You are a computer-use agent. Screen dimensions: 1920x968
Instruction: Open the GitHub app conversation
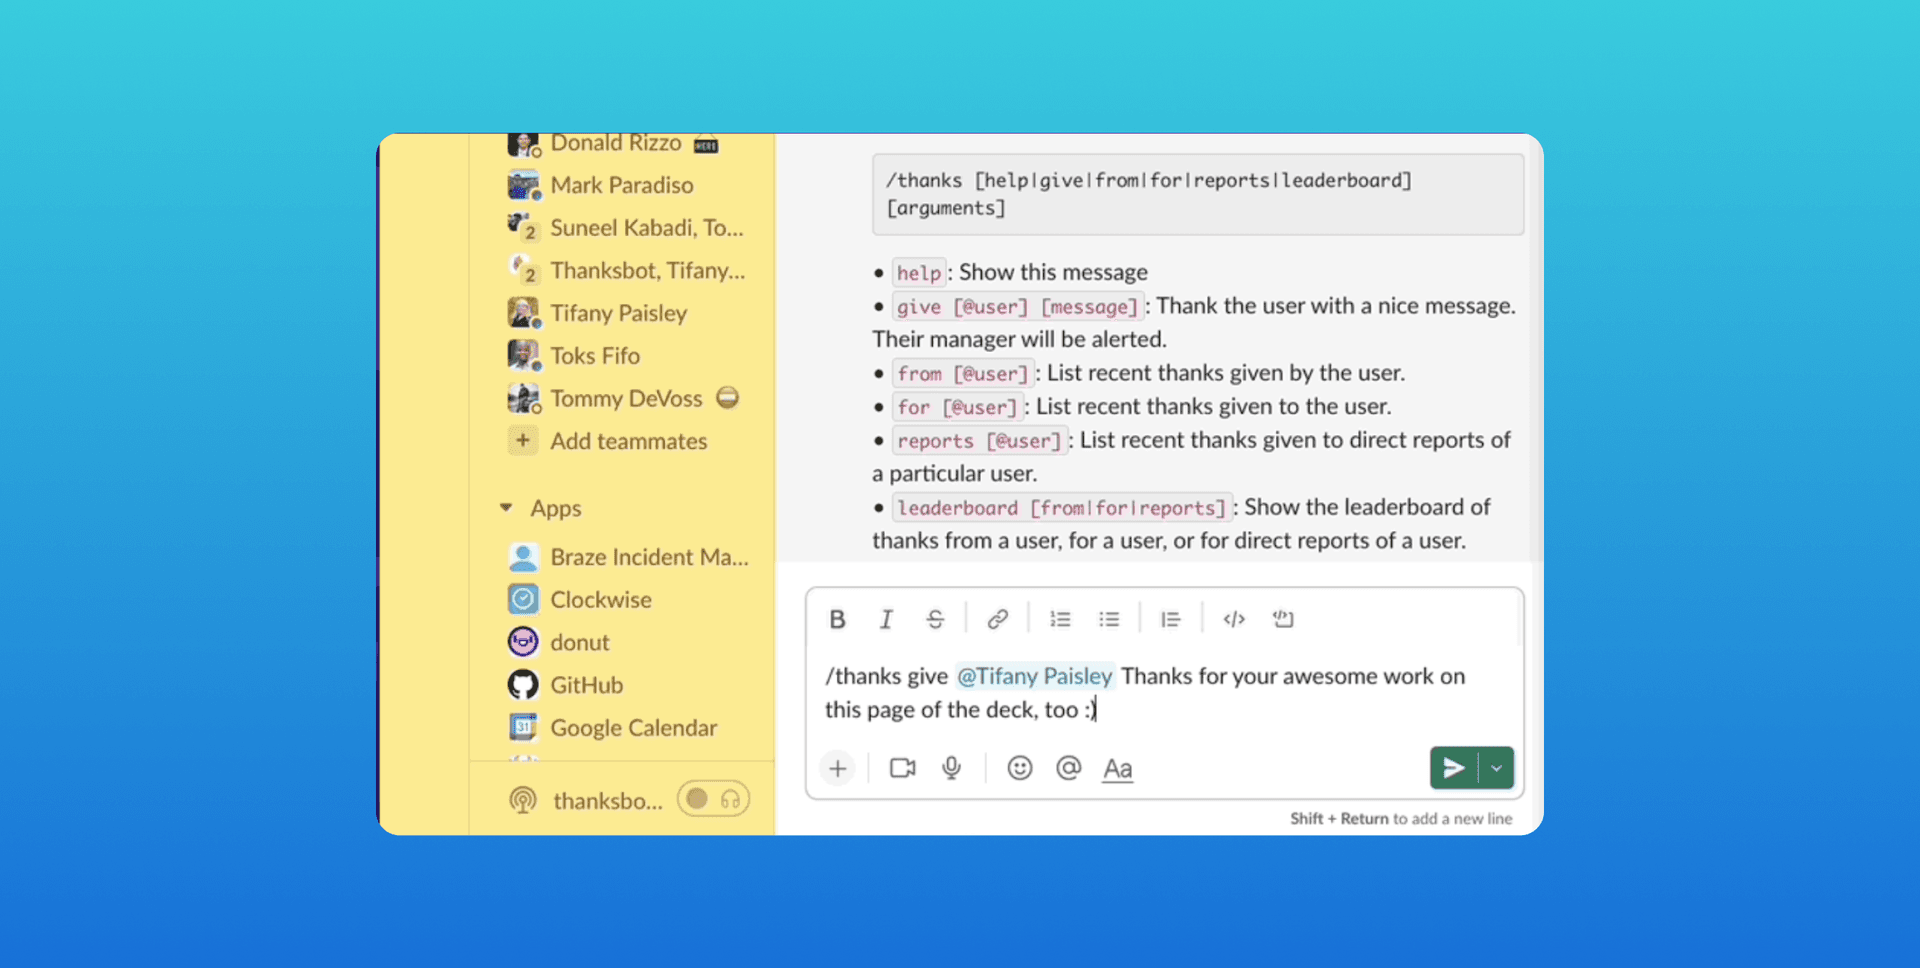coord(586,685)
